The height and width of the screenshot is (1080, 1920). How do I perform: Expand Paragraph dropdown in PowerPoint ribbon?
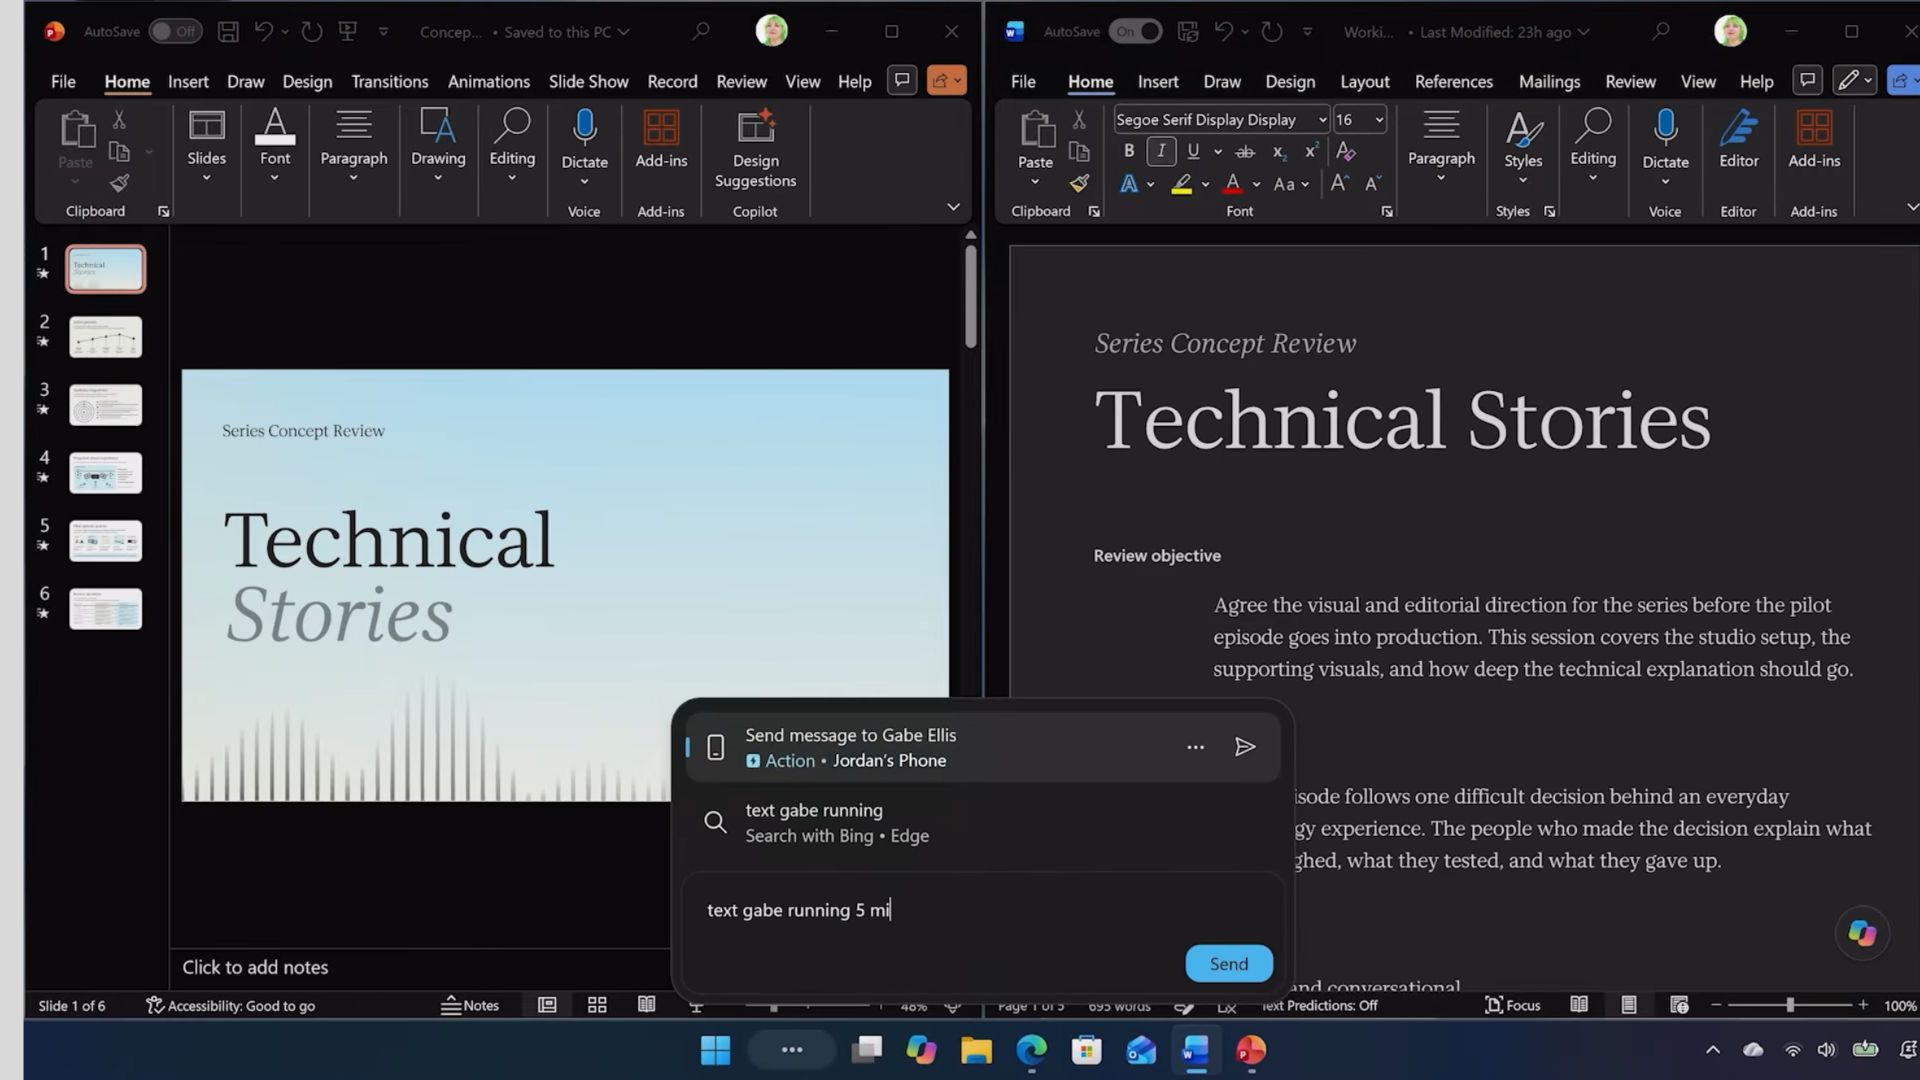point(353,179)
